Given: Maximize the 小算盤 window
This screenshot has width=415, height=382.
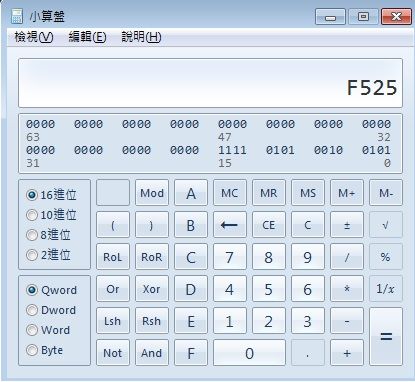Looking at the screenshot, I should click(x=363, y=17).
